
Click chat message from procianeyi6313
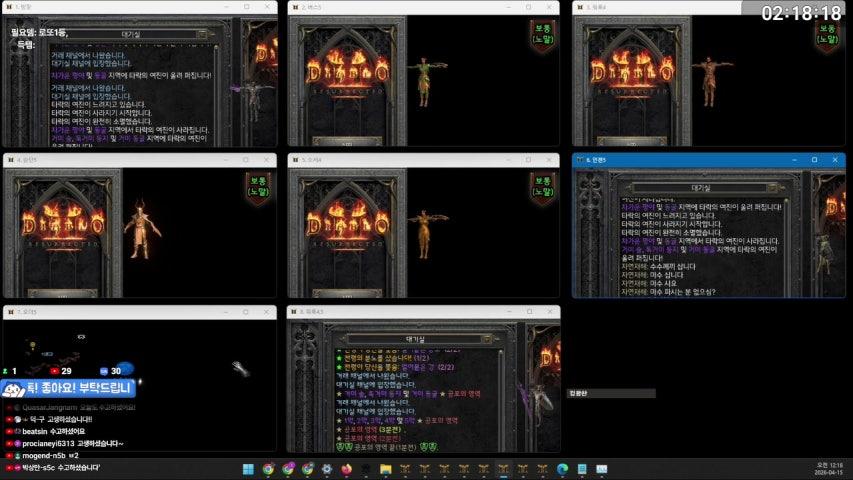tap(65, 444)
